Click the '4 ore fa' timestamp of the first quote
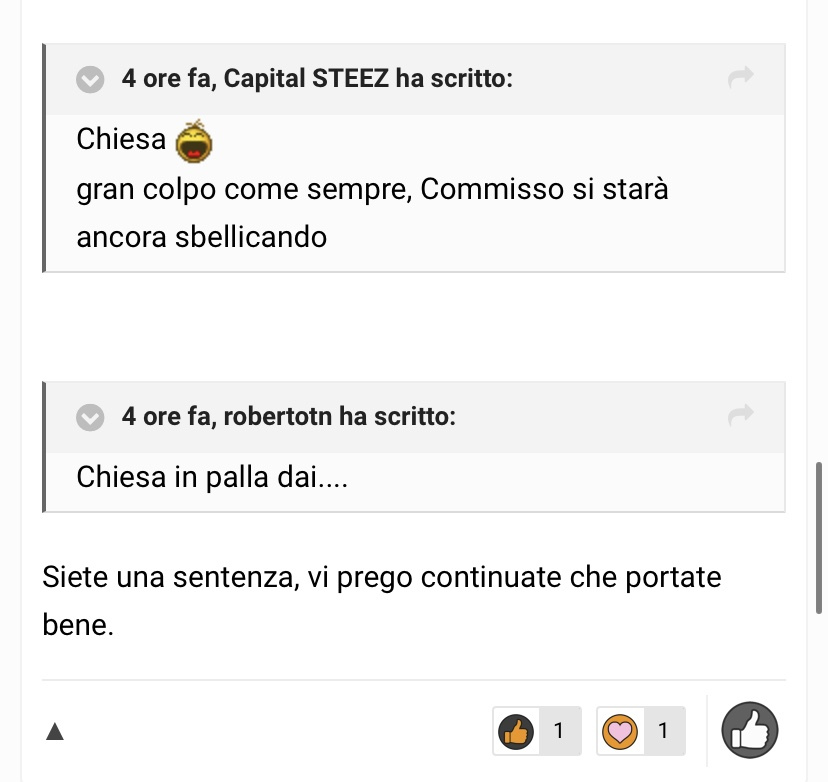The image size is (828, 782). (167, 78)
